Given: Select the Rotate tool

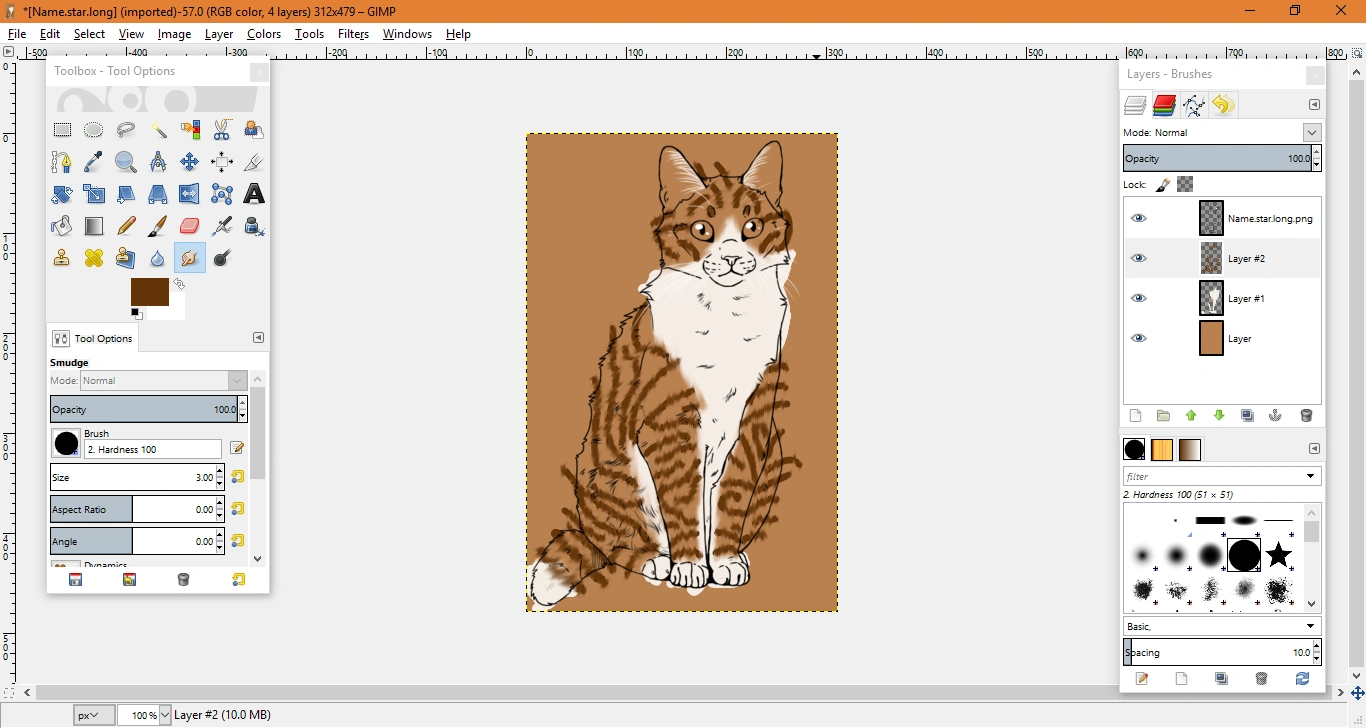Looking at the screenshot, I should 62,194.
